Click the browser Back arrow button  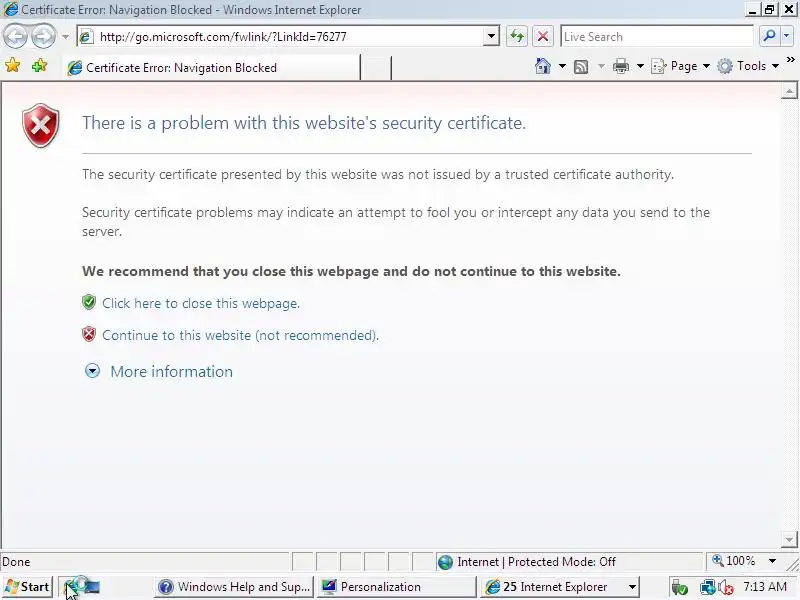15,36
